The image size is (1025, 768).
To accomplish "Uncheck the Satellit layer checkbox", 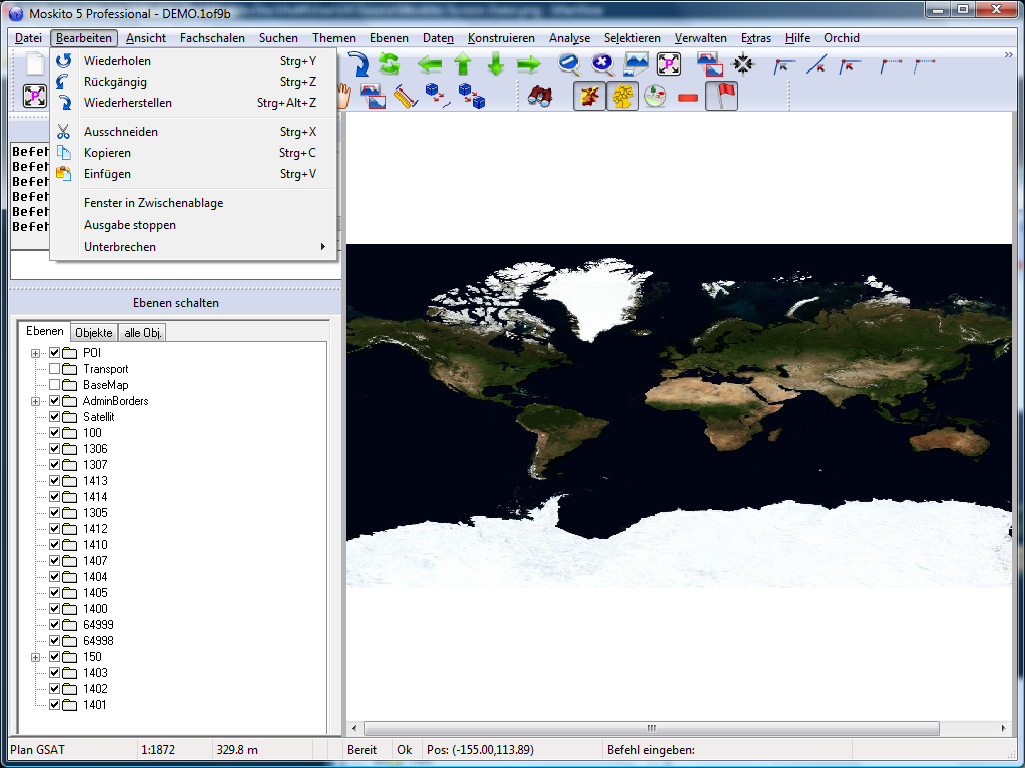I will (55, 417).
